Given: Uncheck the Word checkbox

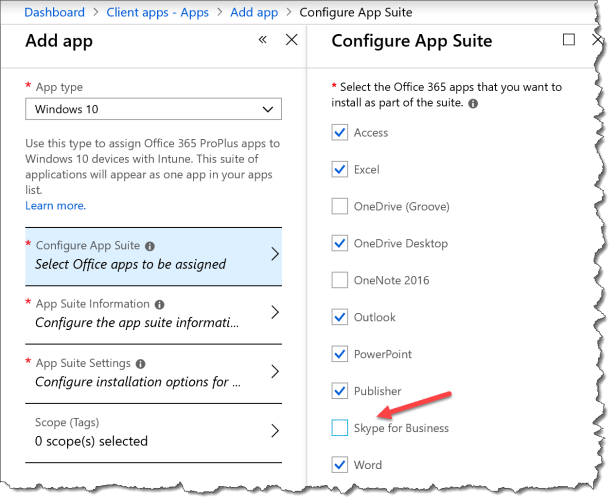Looking at the screenshot, I should 339,465.
